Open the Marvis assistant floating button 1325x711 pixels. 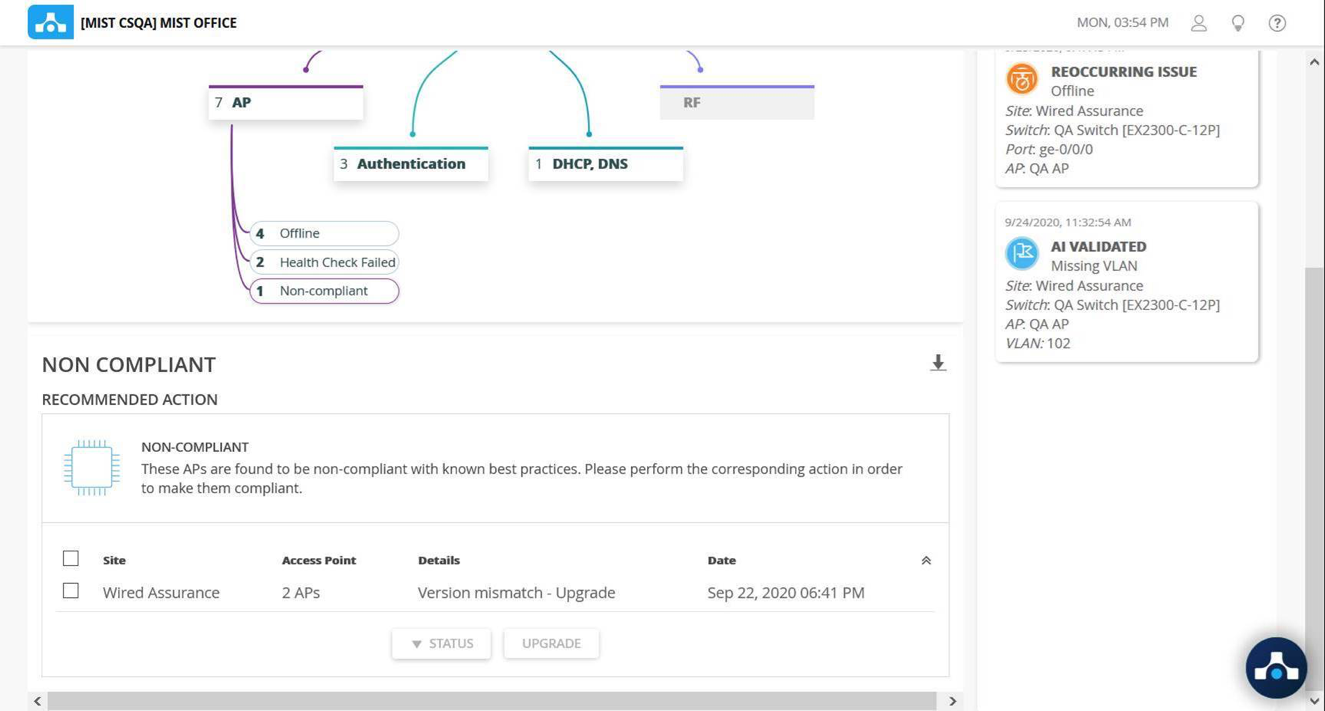tap(1275, 667)
